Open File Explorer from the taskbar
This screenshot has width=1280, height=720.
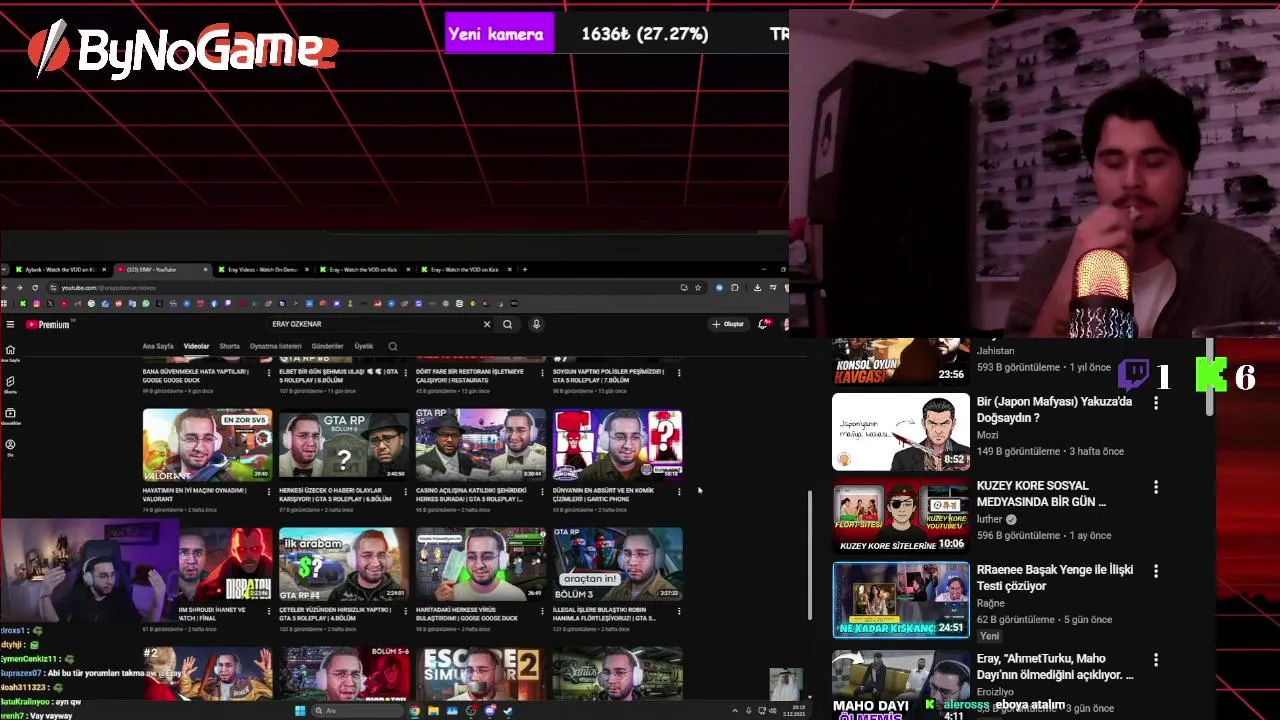tap(433, 711)
